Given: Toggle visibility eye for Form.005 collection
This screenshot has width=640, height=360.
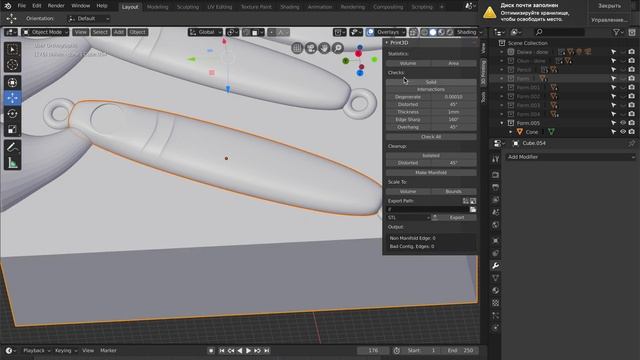Looking at the screenshot, I should pyautogui.click(x=623, y=123).
